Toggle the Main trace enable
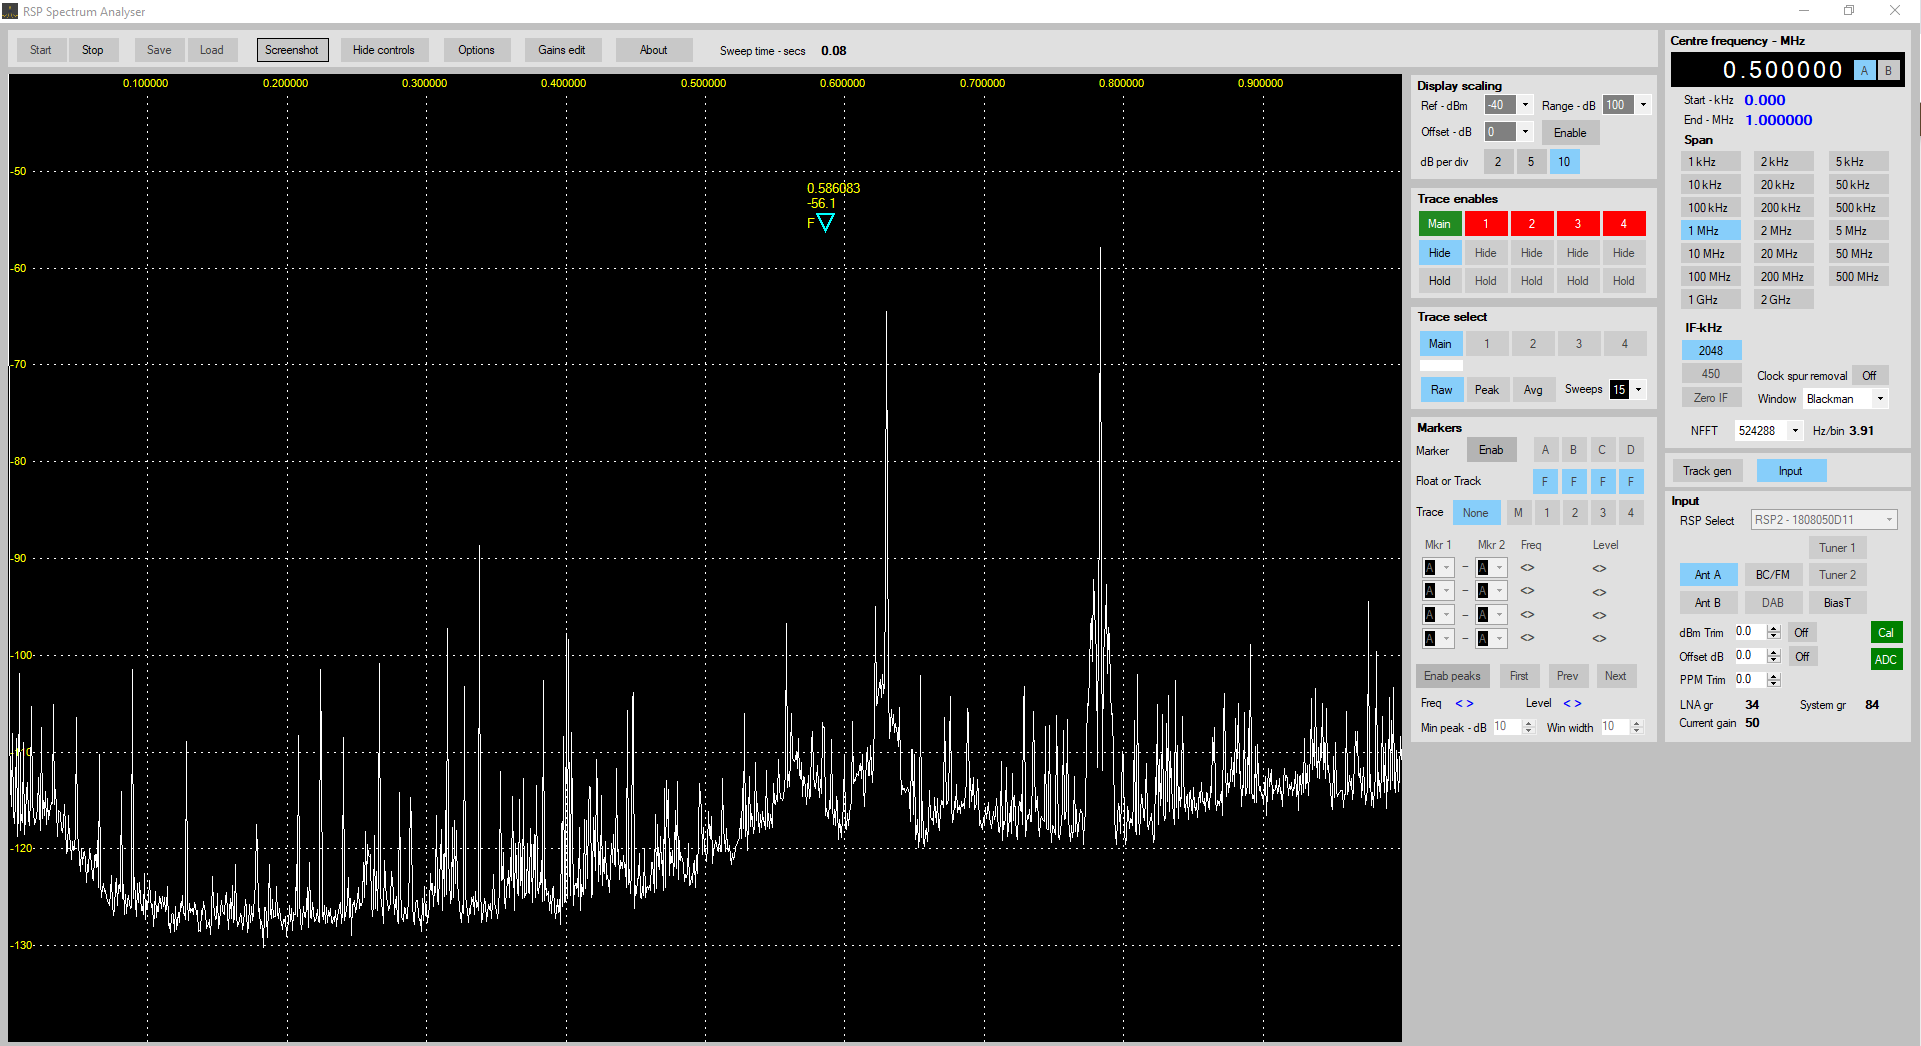1921x1046 pixels. point(1439,224)
